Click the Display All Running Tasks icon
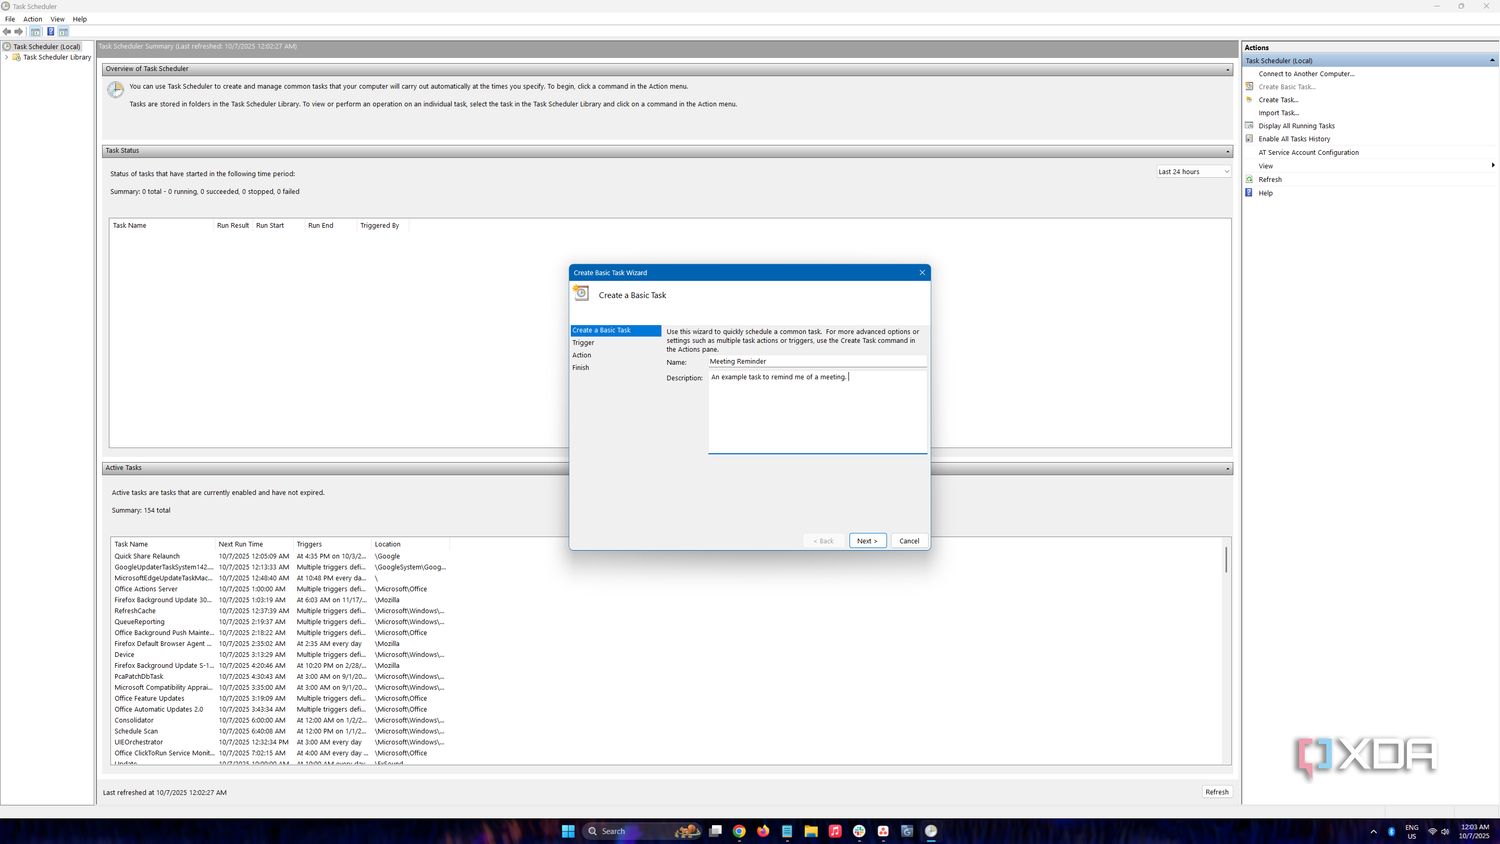 point(1249,126)
